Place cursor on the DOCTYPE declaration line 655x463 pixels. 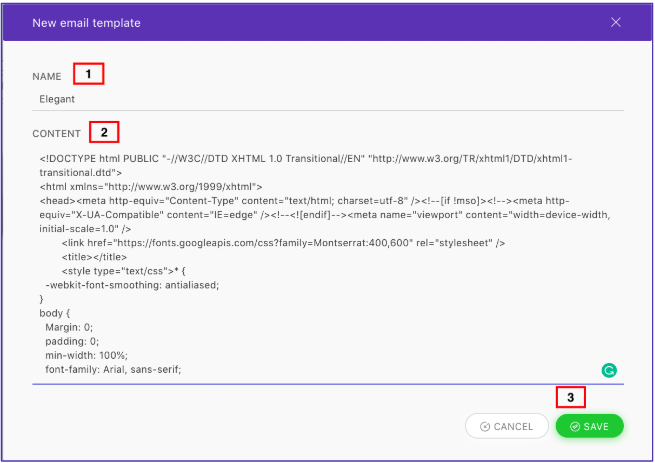point(300,158)
